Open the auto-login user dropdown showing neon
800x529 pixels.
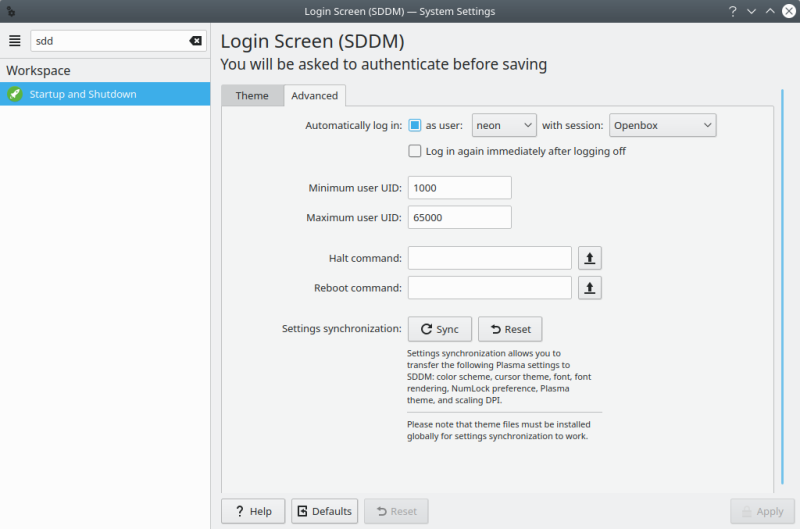tap(504, 125)
